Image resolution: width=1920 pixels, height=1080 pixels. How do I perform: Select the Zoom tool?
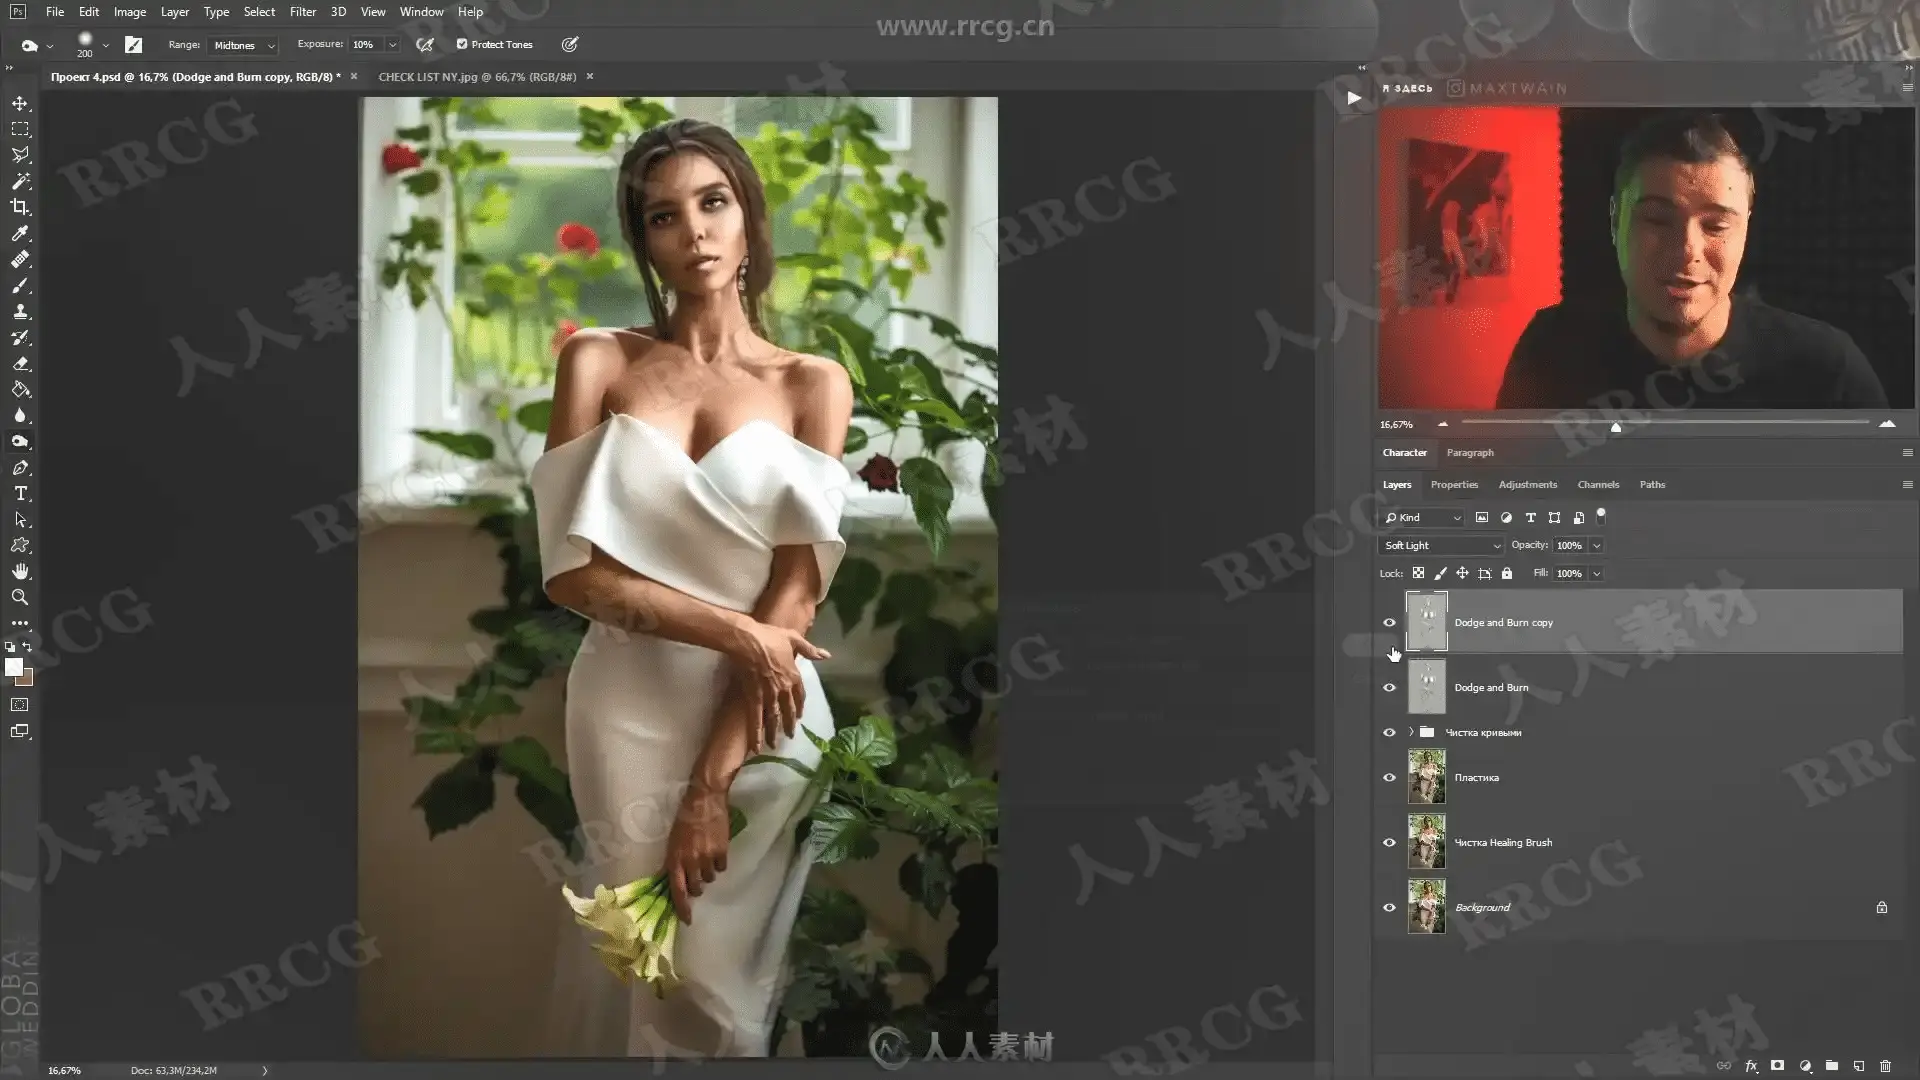[20, 597]
